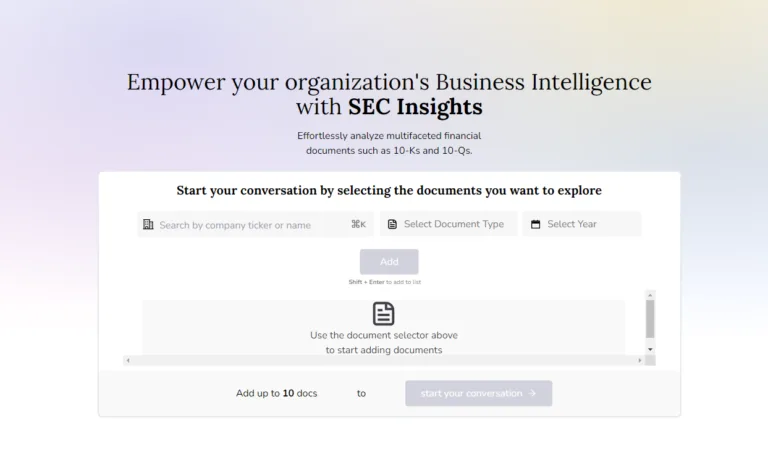Click the ⌘K shortcut hint

click(x=359, y=224)
